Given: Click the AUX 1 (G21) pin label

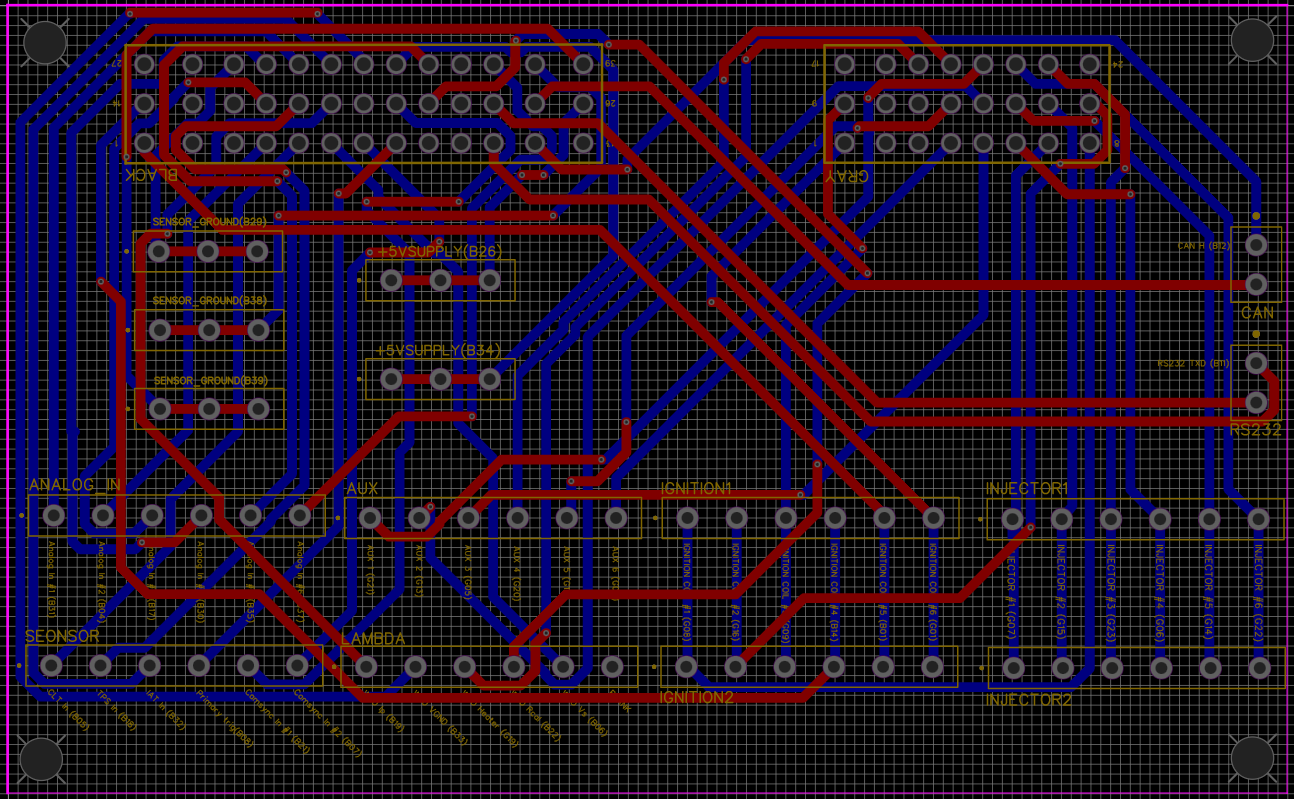Looking at the screenshot, I should (x=368, y=572).
